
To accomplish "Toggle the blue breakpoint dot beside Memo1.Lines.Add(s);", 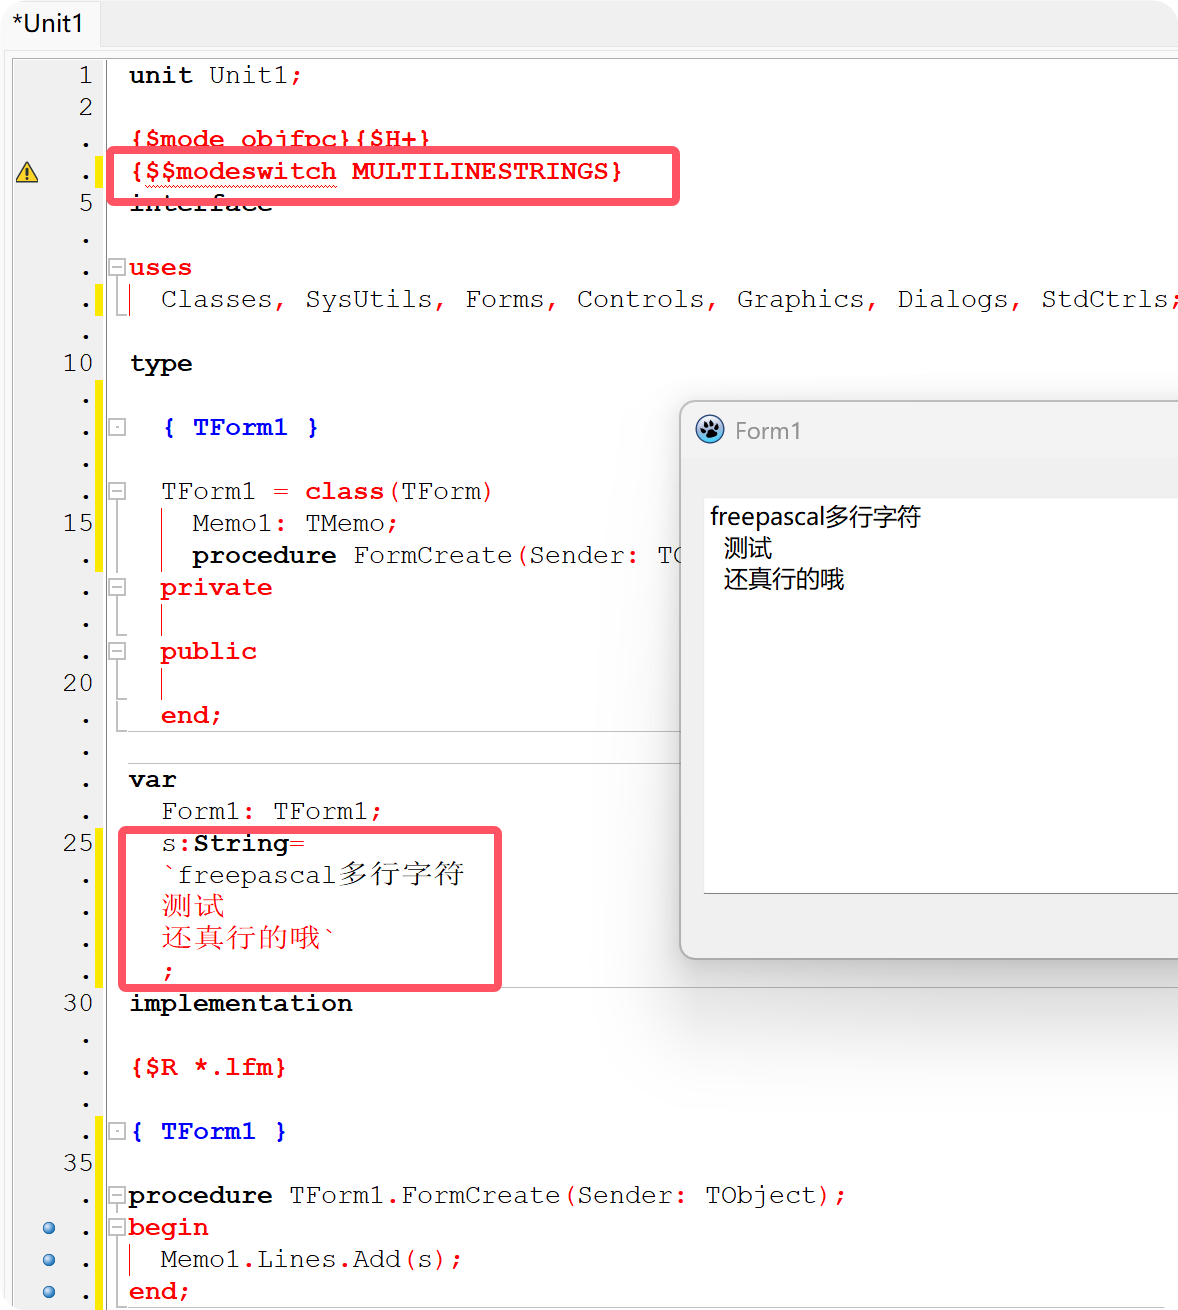I will coord(48,1260).
